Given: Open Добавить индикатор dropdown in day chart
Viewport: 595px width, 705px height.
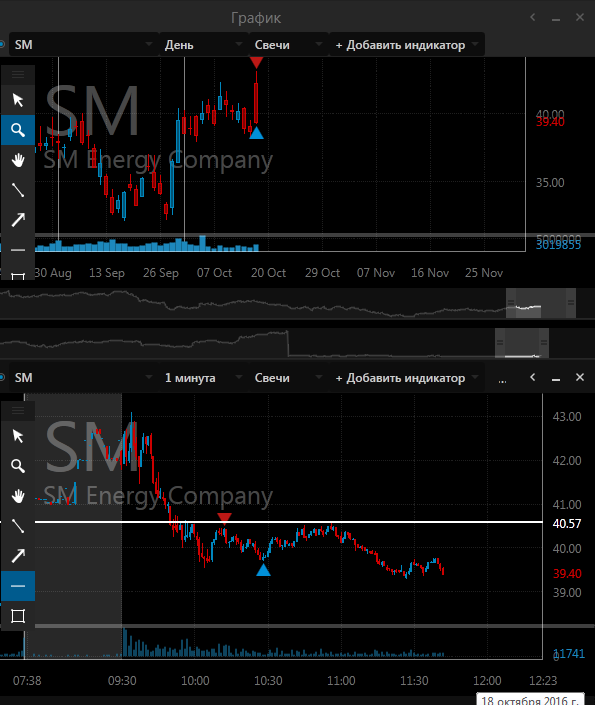Looking at the screenshot, I should (407, 45).
